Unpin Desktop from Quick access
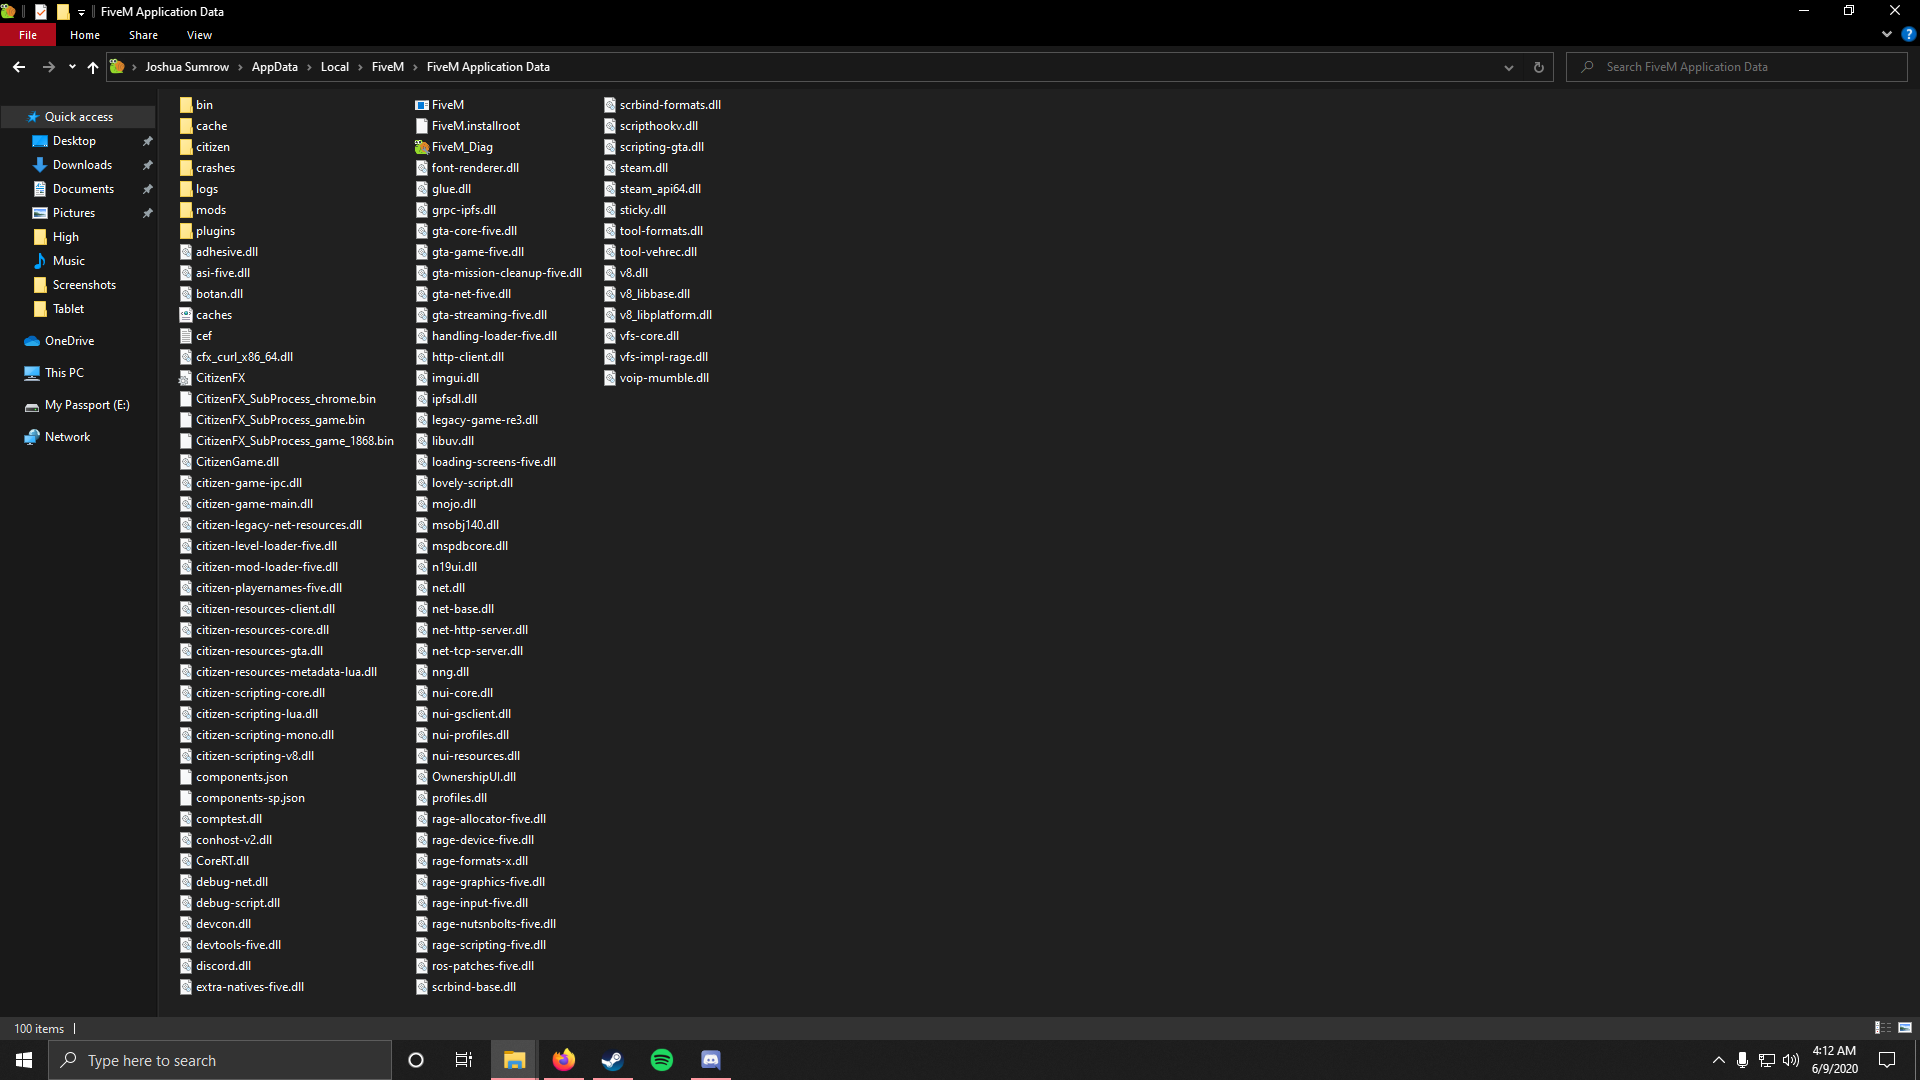 pyautogui.click(x=147, y=140)
